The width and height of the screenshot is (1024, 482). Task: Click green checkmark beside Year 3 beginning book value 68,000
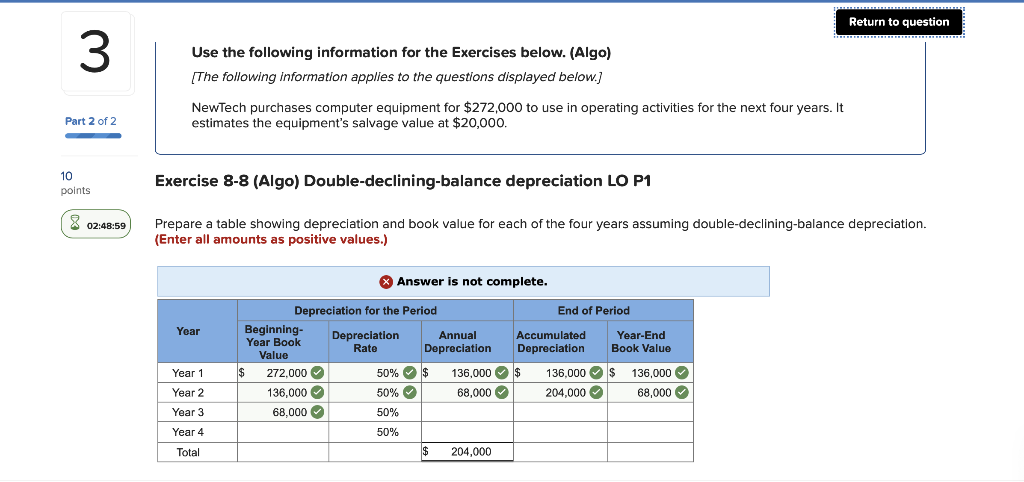(x=317, y=412)
